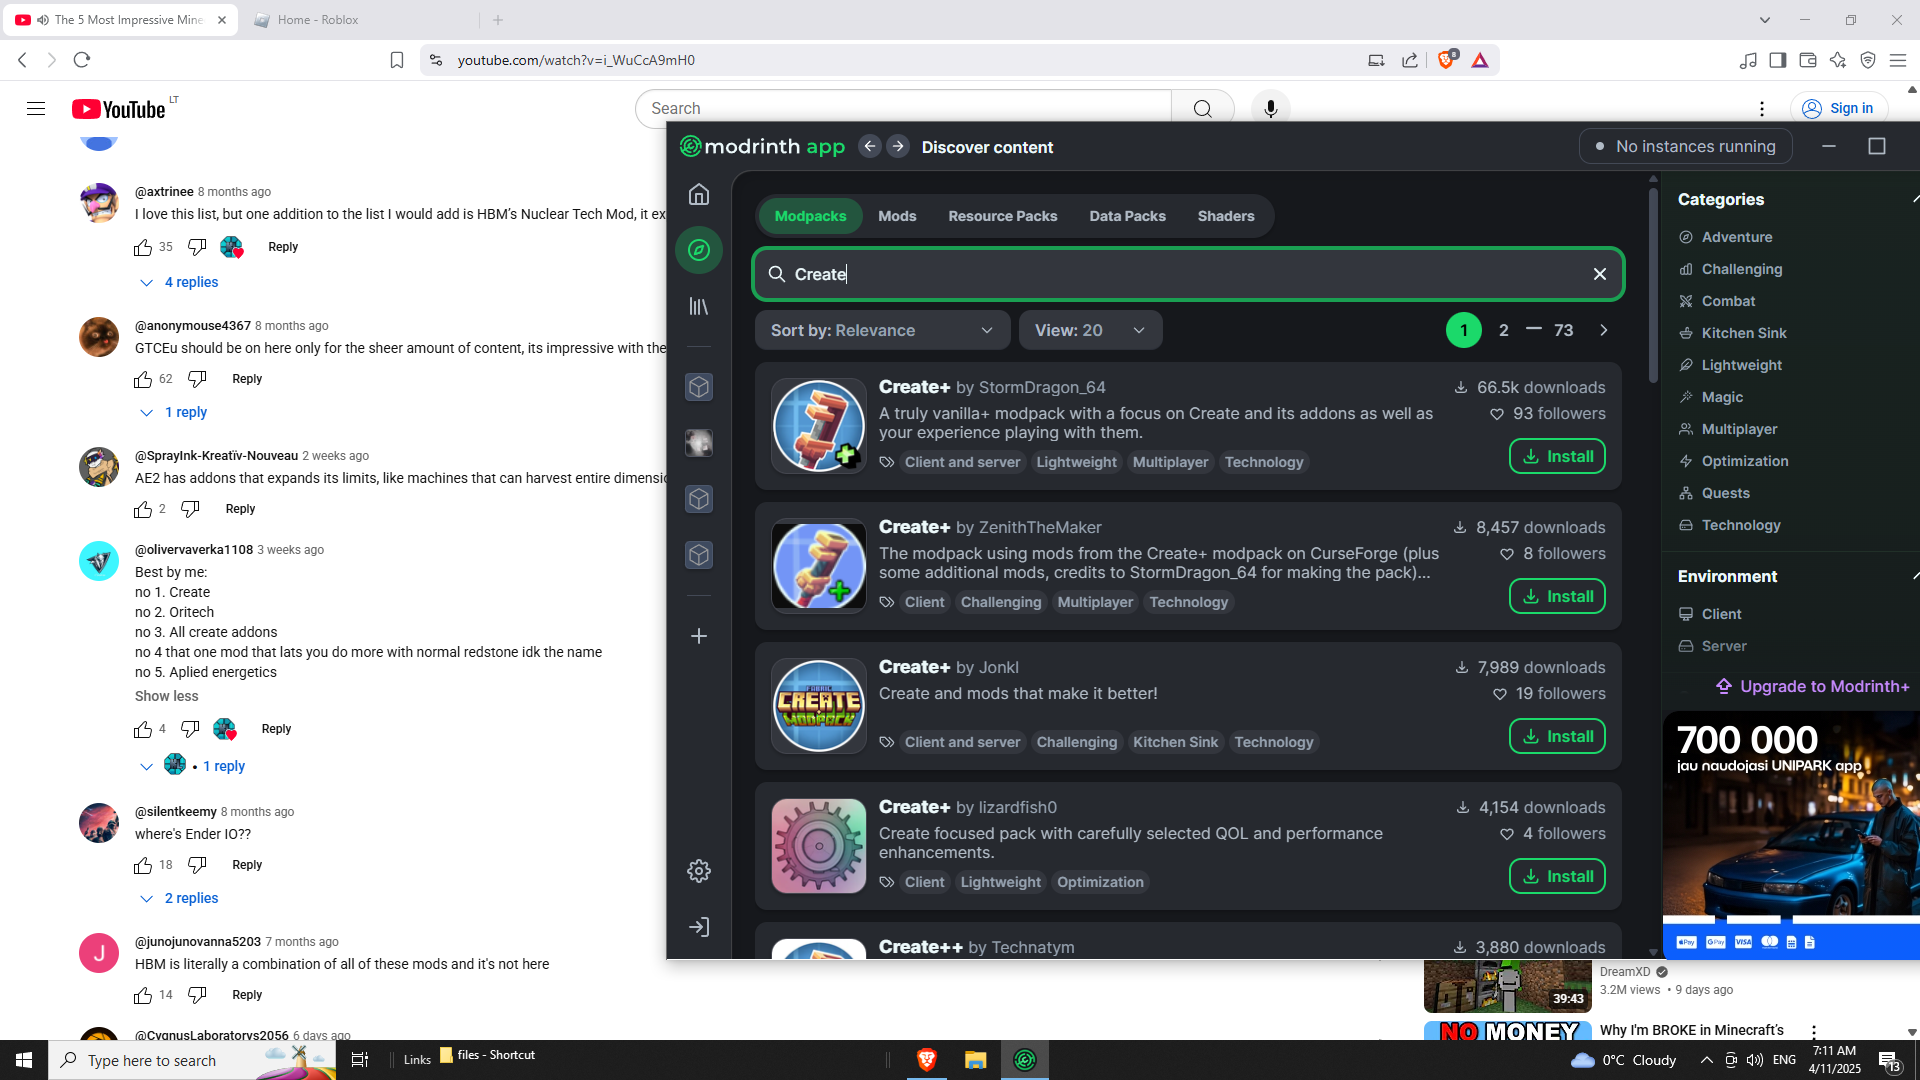Switch to the Shaders tab
This screenshot has width=1920, height=1080.
[x=1225, y=216]
